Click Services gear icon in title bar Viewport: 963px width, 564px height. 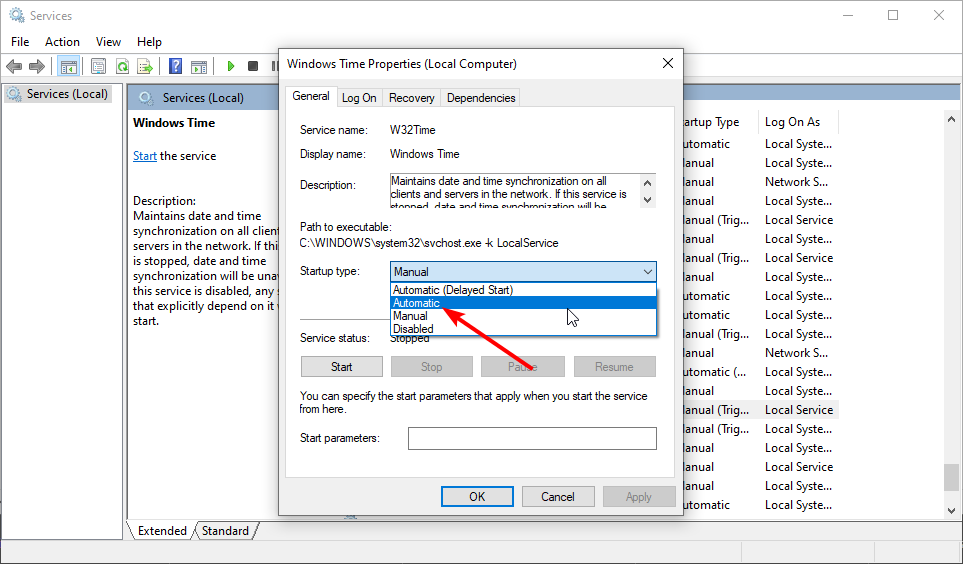point(17,15)
